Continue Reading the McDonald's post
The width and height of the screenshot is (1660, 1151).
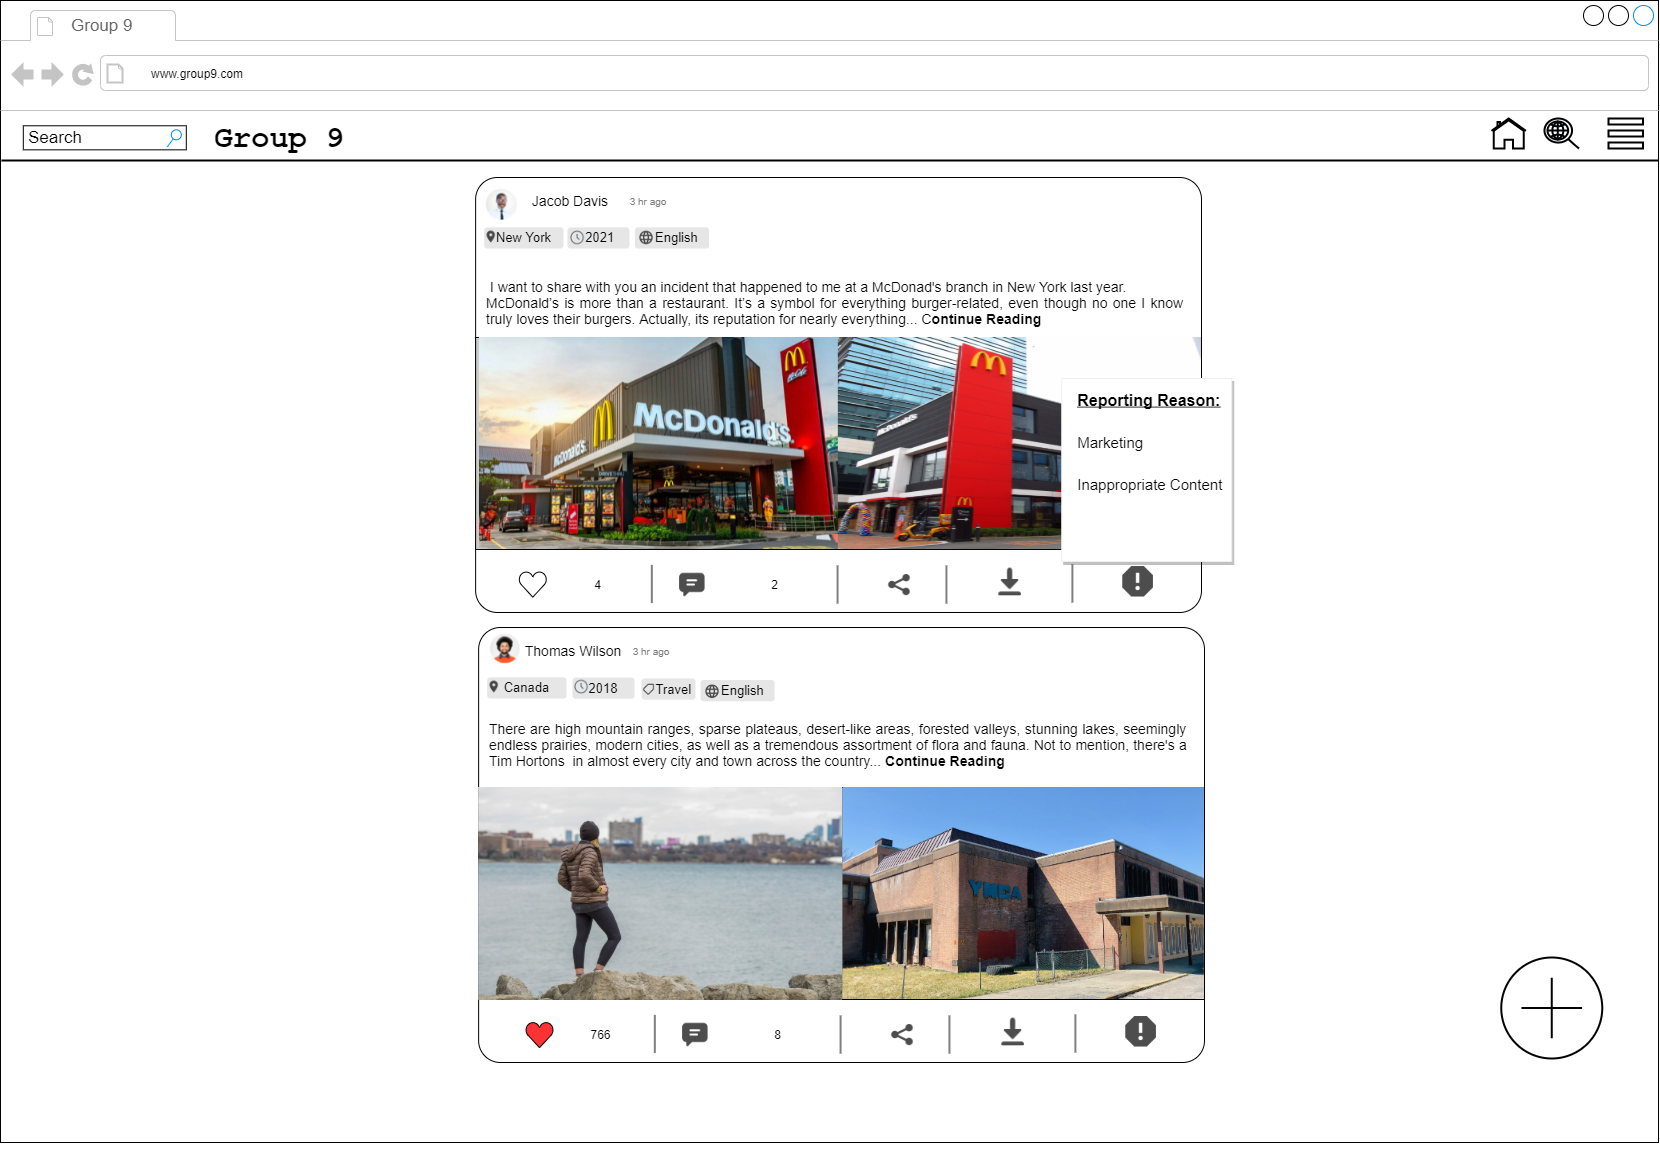point(981,319)
